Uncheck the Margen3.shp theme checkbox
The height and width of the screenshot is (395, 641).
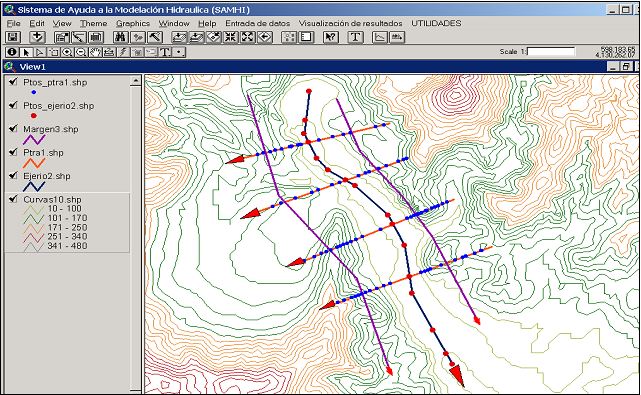point(13,128)
